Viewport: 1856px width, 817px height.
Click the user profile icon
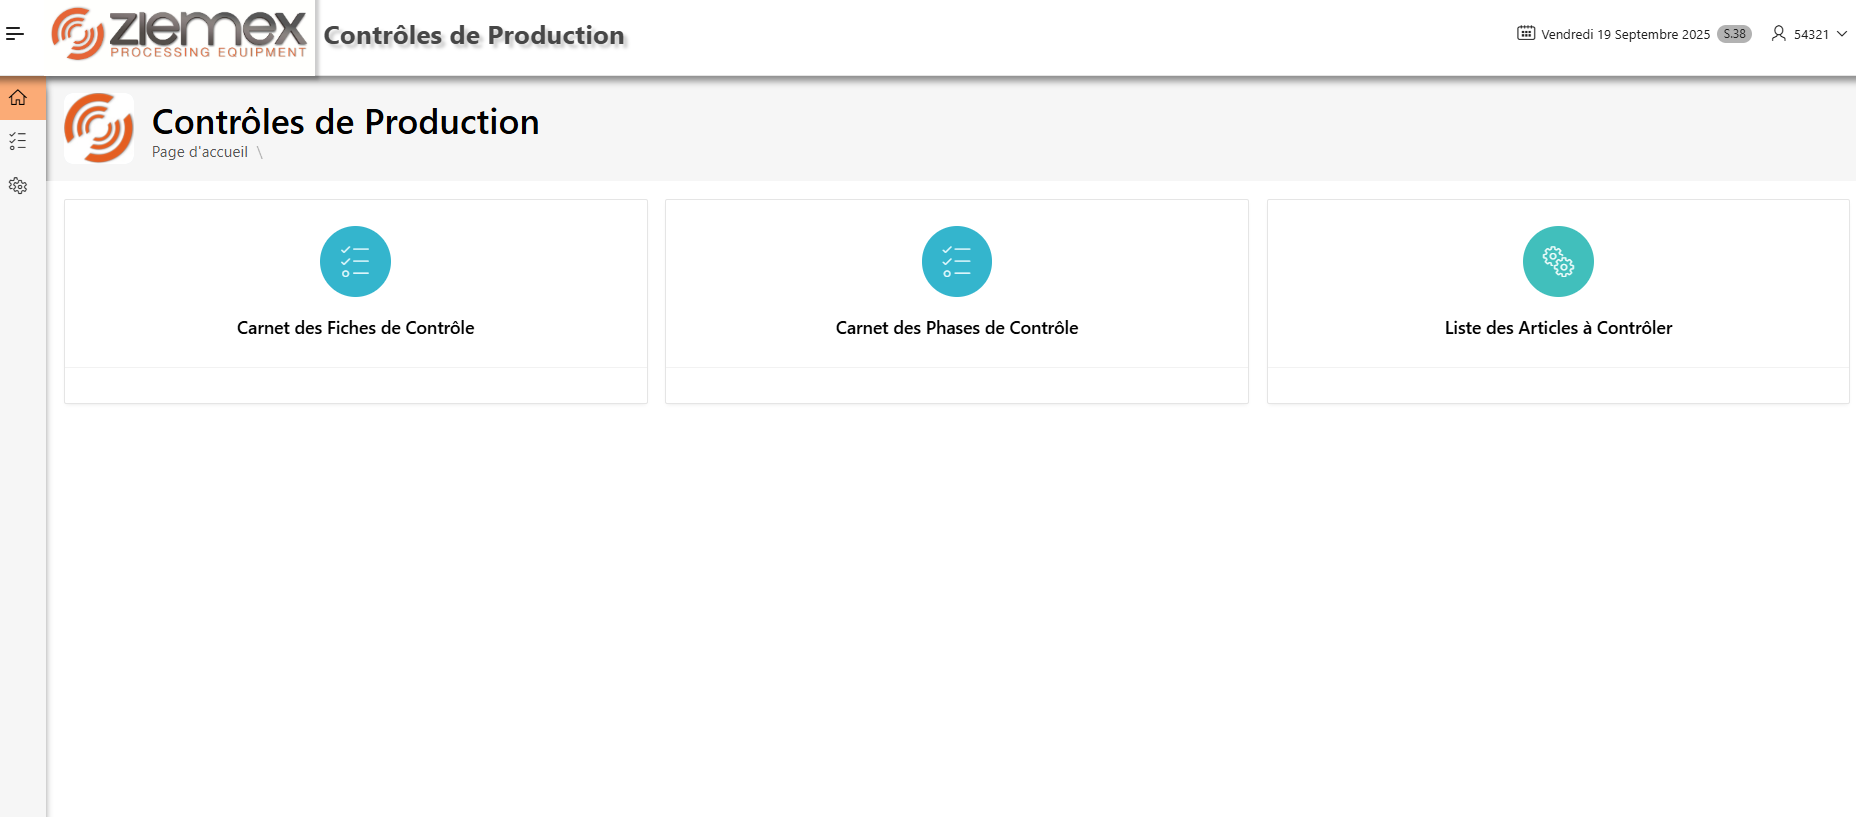[x=1778, y=33]
